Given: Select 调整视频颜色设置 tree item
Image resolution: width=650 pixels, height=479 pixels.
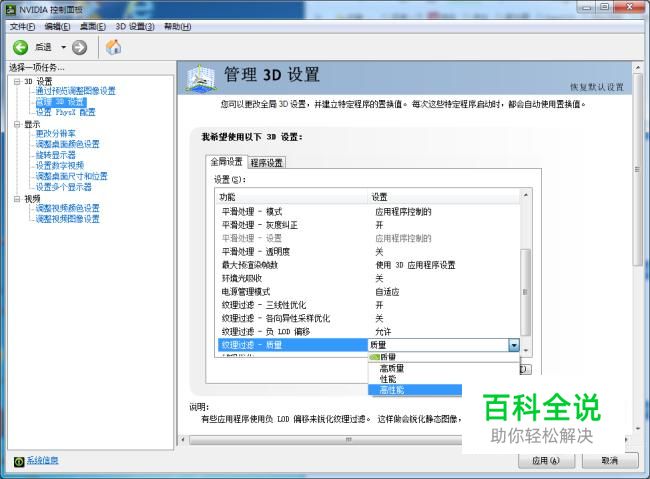Looking at the screenshot, I should 68,208.
